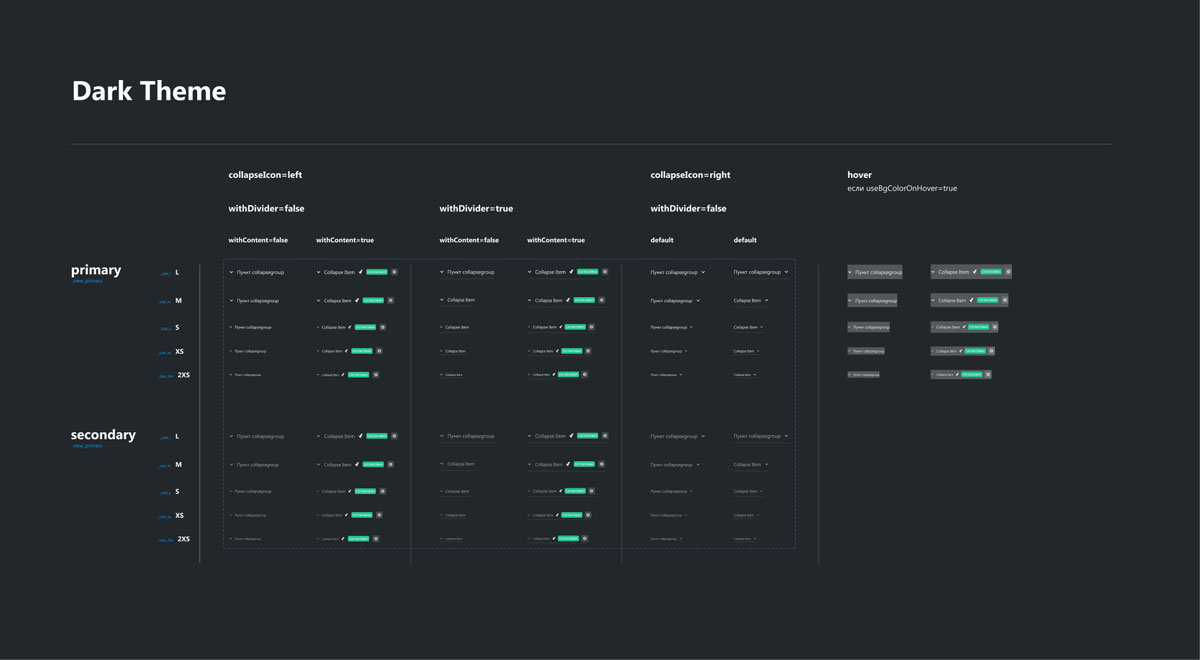Click green badge in primary L hover Collapse Item
This screenshot has height=660, width=1200.
(x=989, y=272)
